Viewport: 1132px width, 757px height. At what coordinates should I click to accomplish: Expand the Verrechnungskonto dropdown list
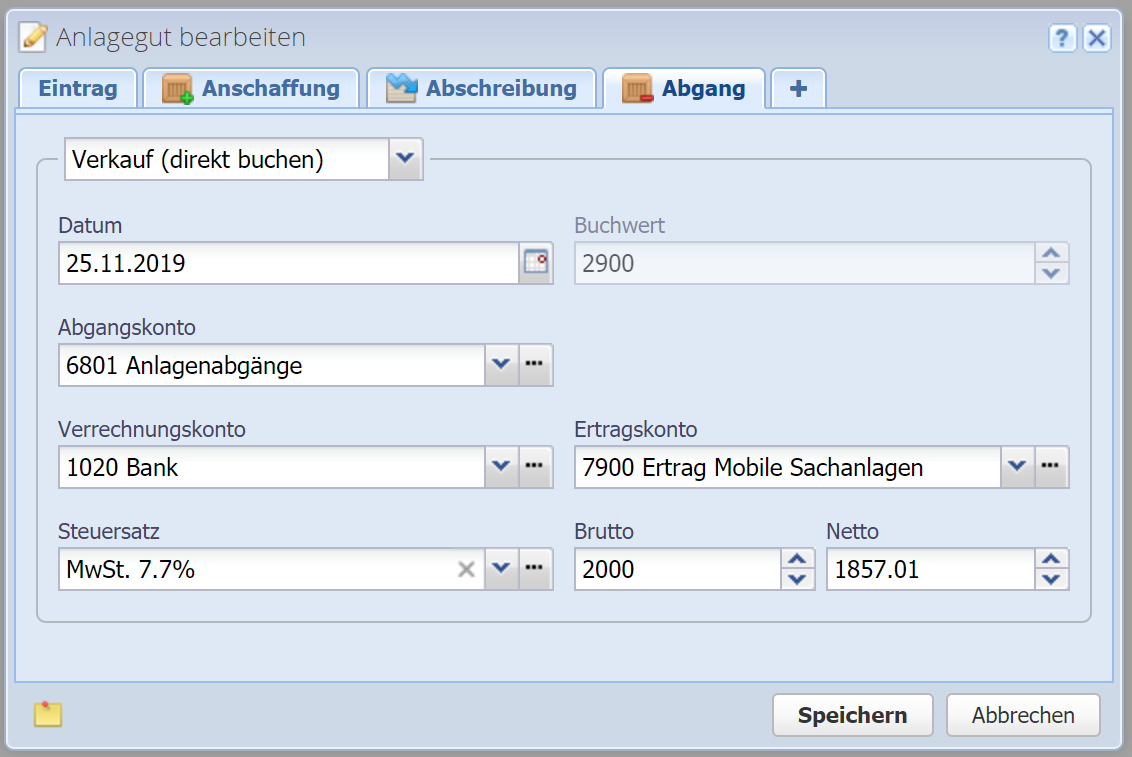click(502, 467)
